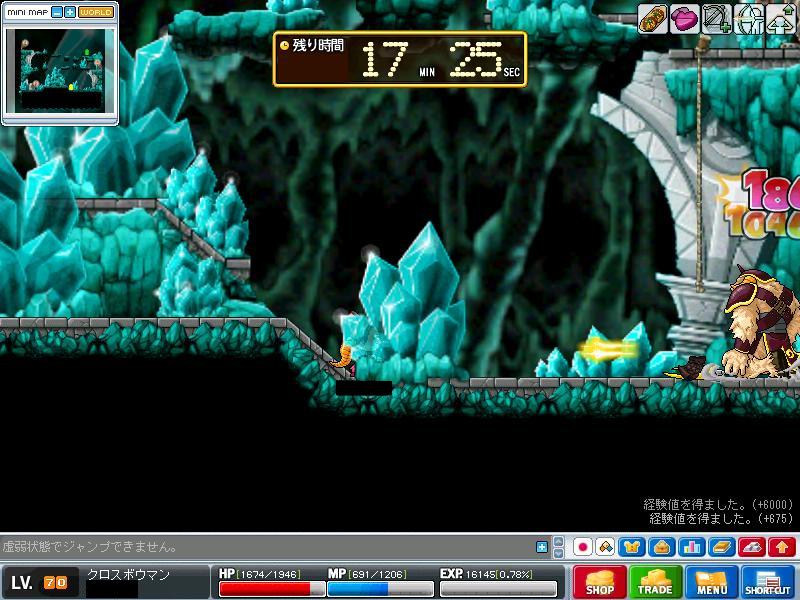Open the TRADE button
800x600 pixels.
[655, 582]
